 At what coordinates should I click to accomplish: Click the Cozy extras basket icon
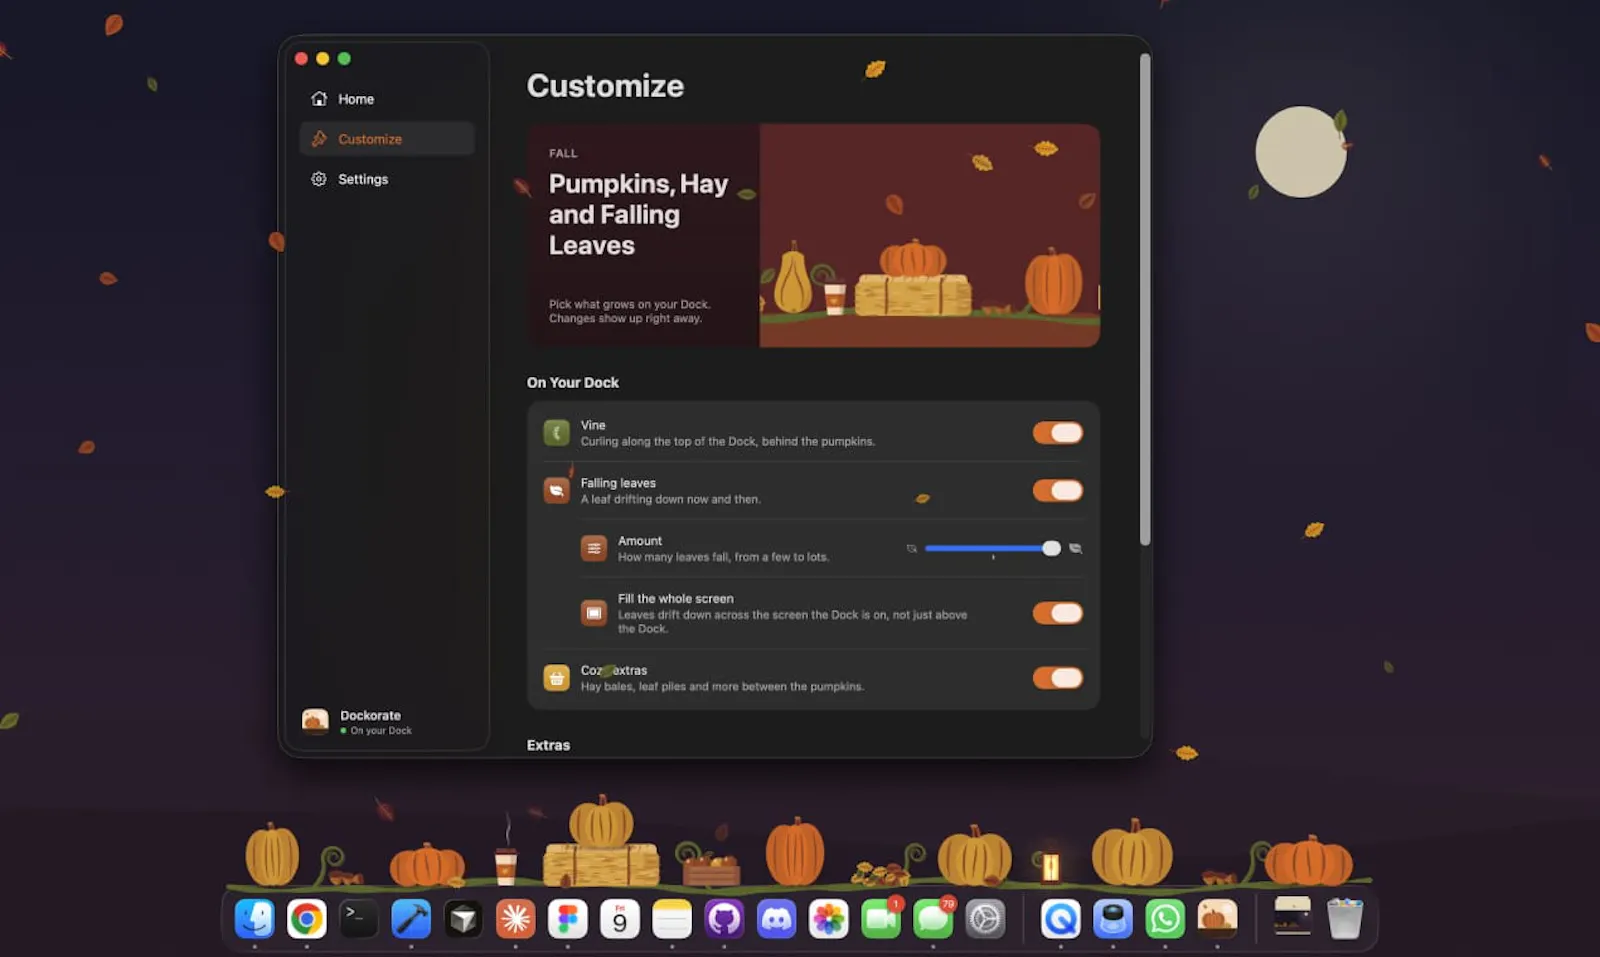[x=556, y=678]
